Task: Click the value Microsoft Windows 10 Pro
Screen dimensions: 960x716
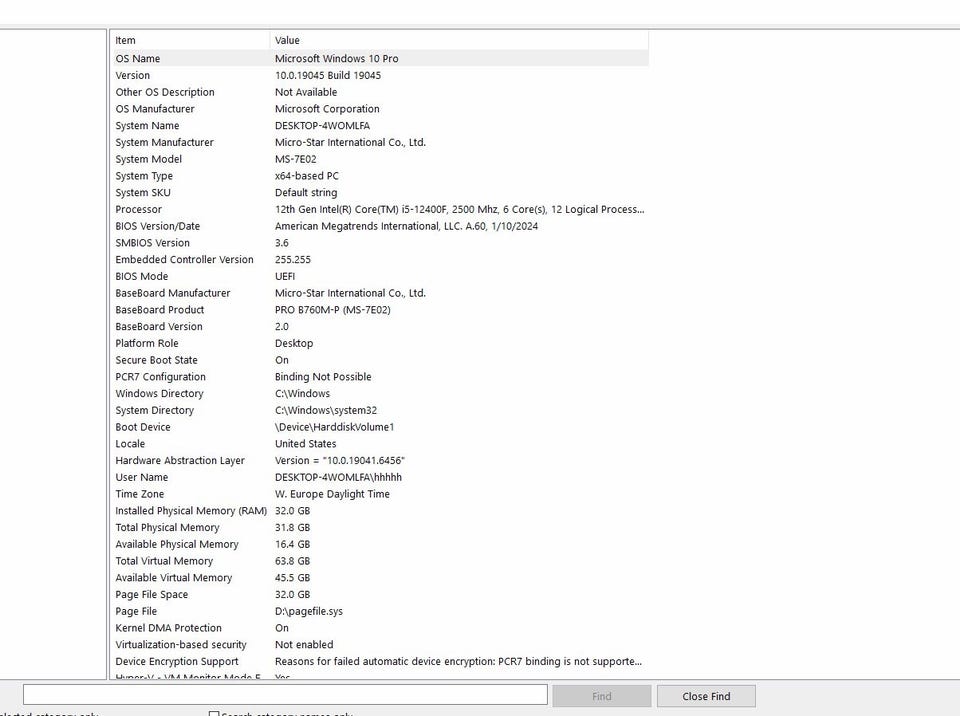Action: [x=336, y=59]
